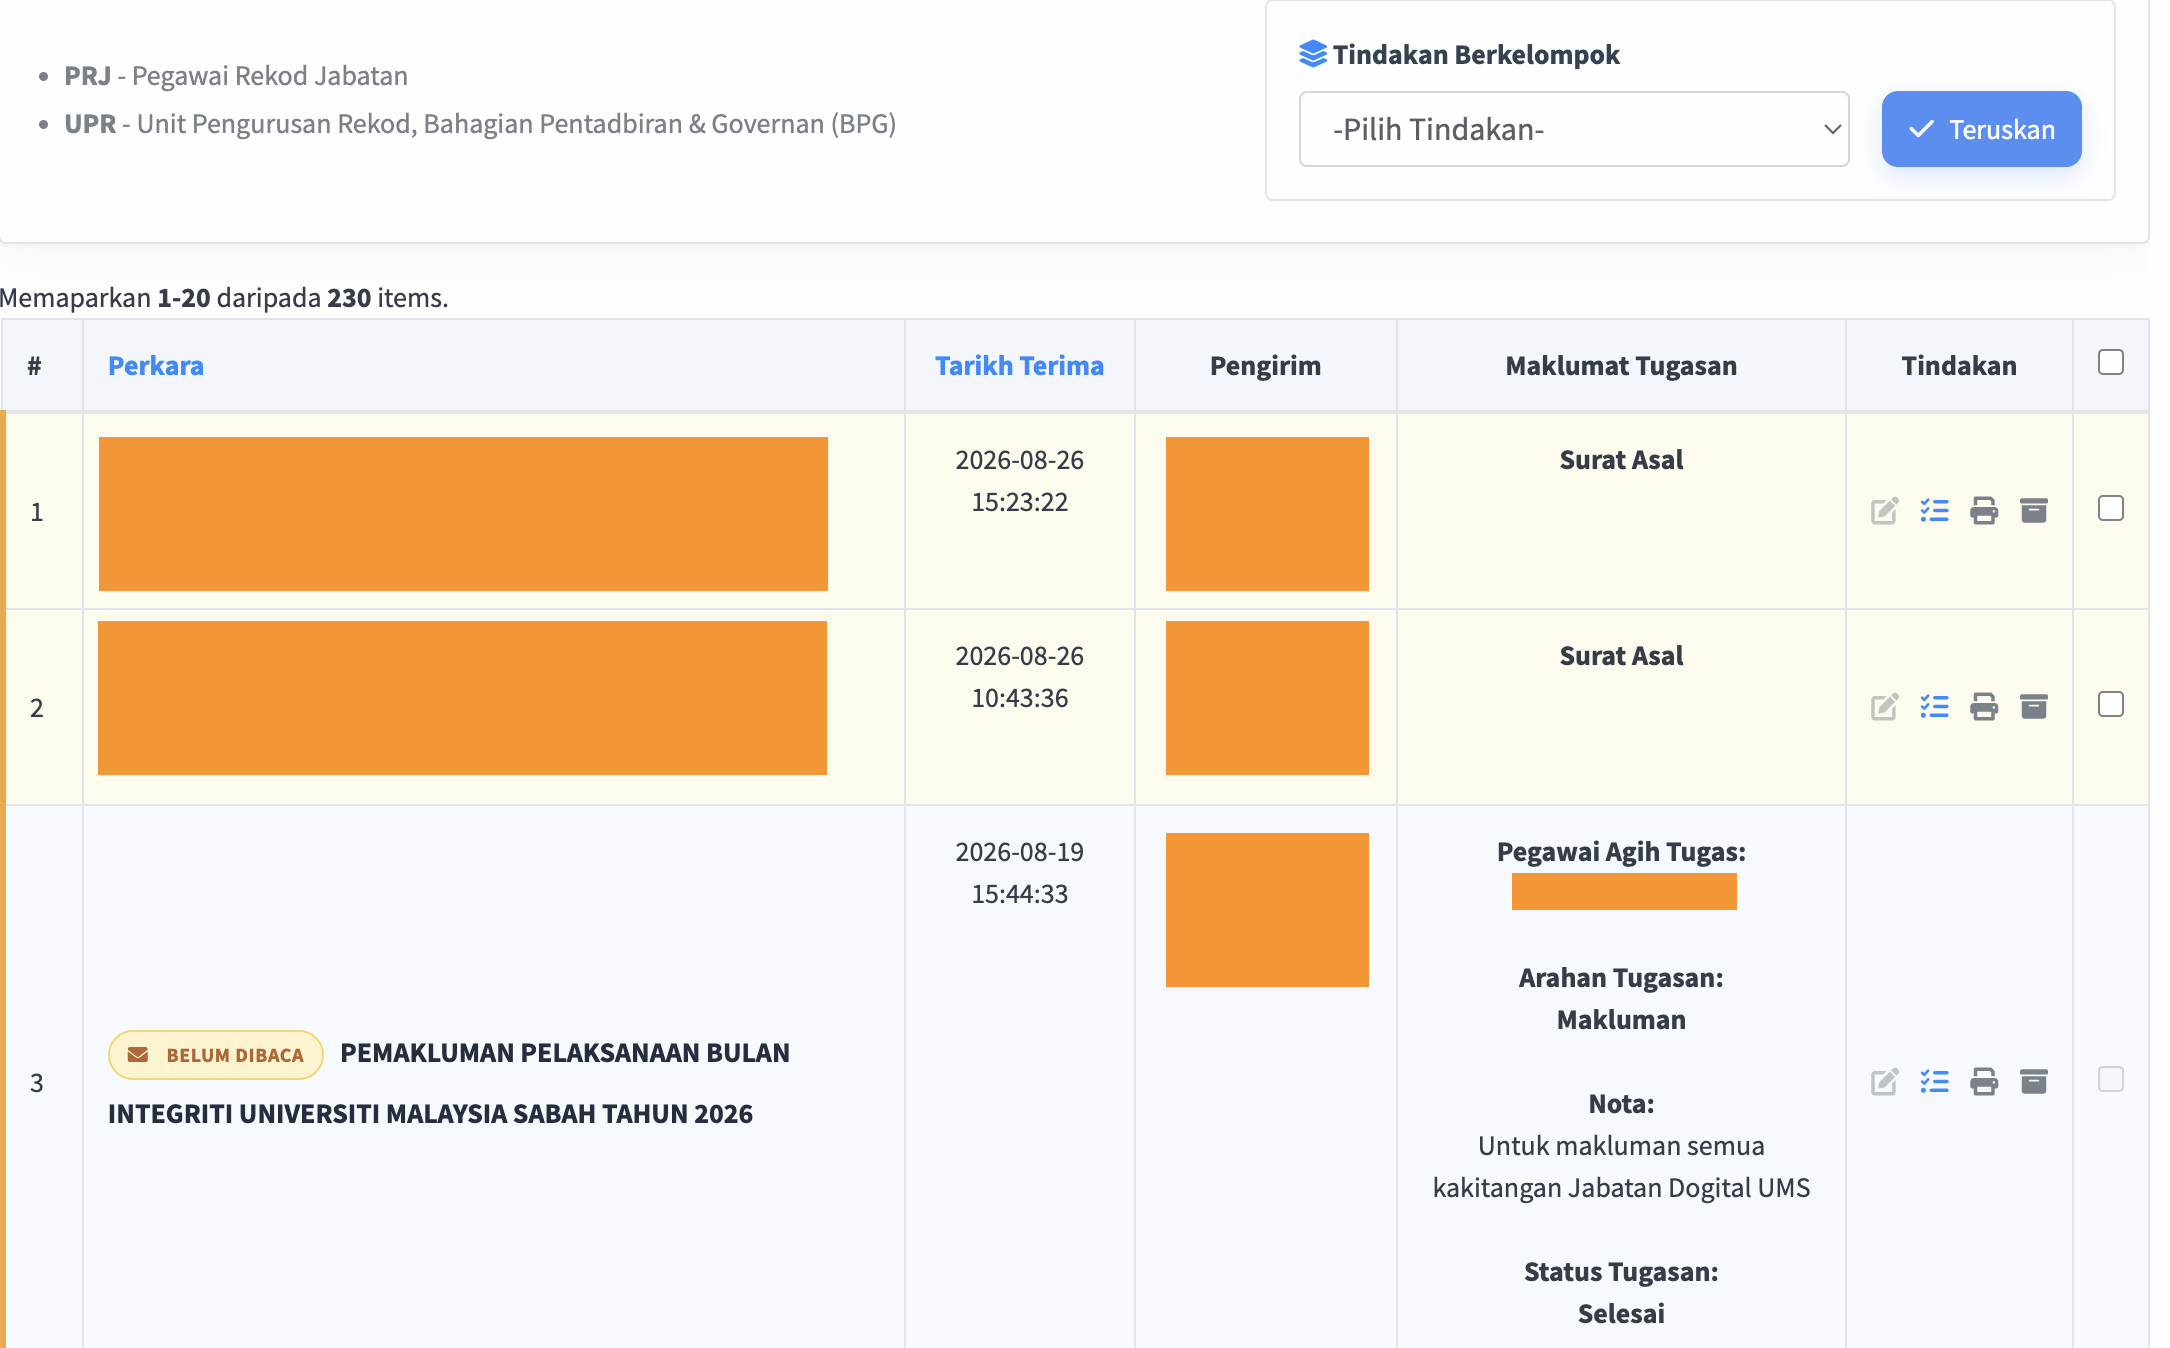This screenshot has height=1348, width=2170.
Task: Tick the checkbox for row 3
Action: point(2111,1079)
